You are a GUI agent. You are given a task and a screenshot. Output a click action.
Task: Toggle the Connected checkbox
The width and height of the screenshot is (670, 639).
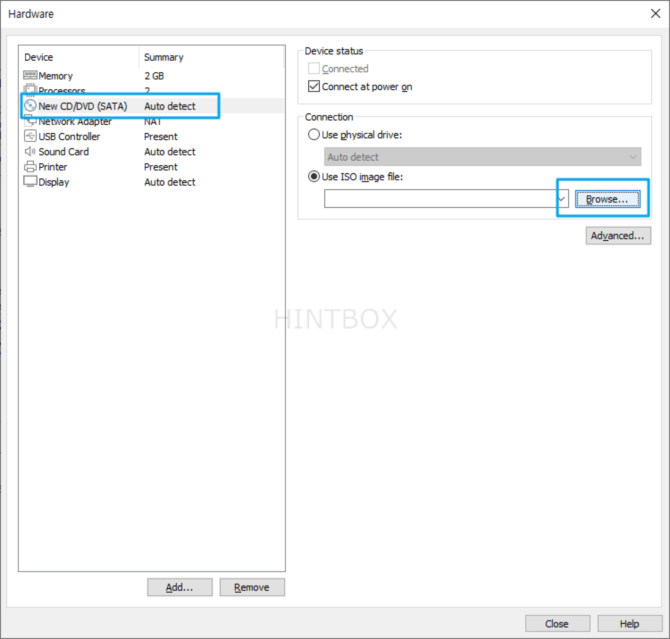pos(314,68)
